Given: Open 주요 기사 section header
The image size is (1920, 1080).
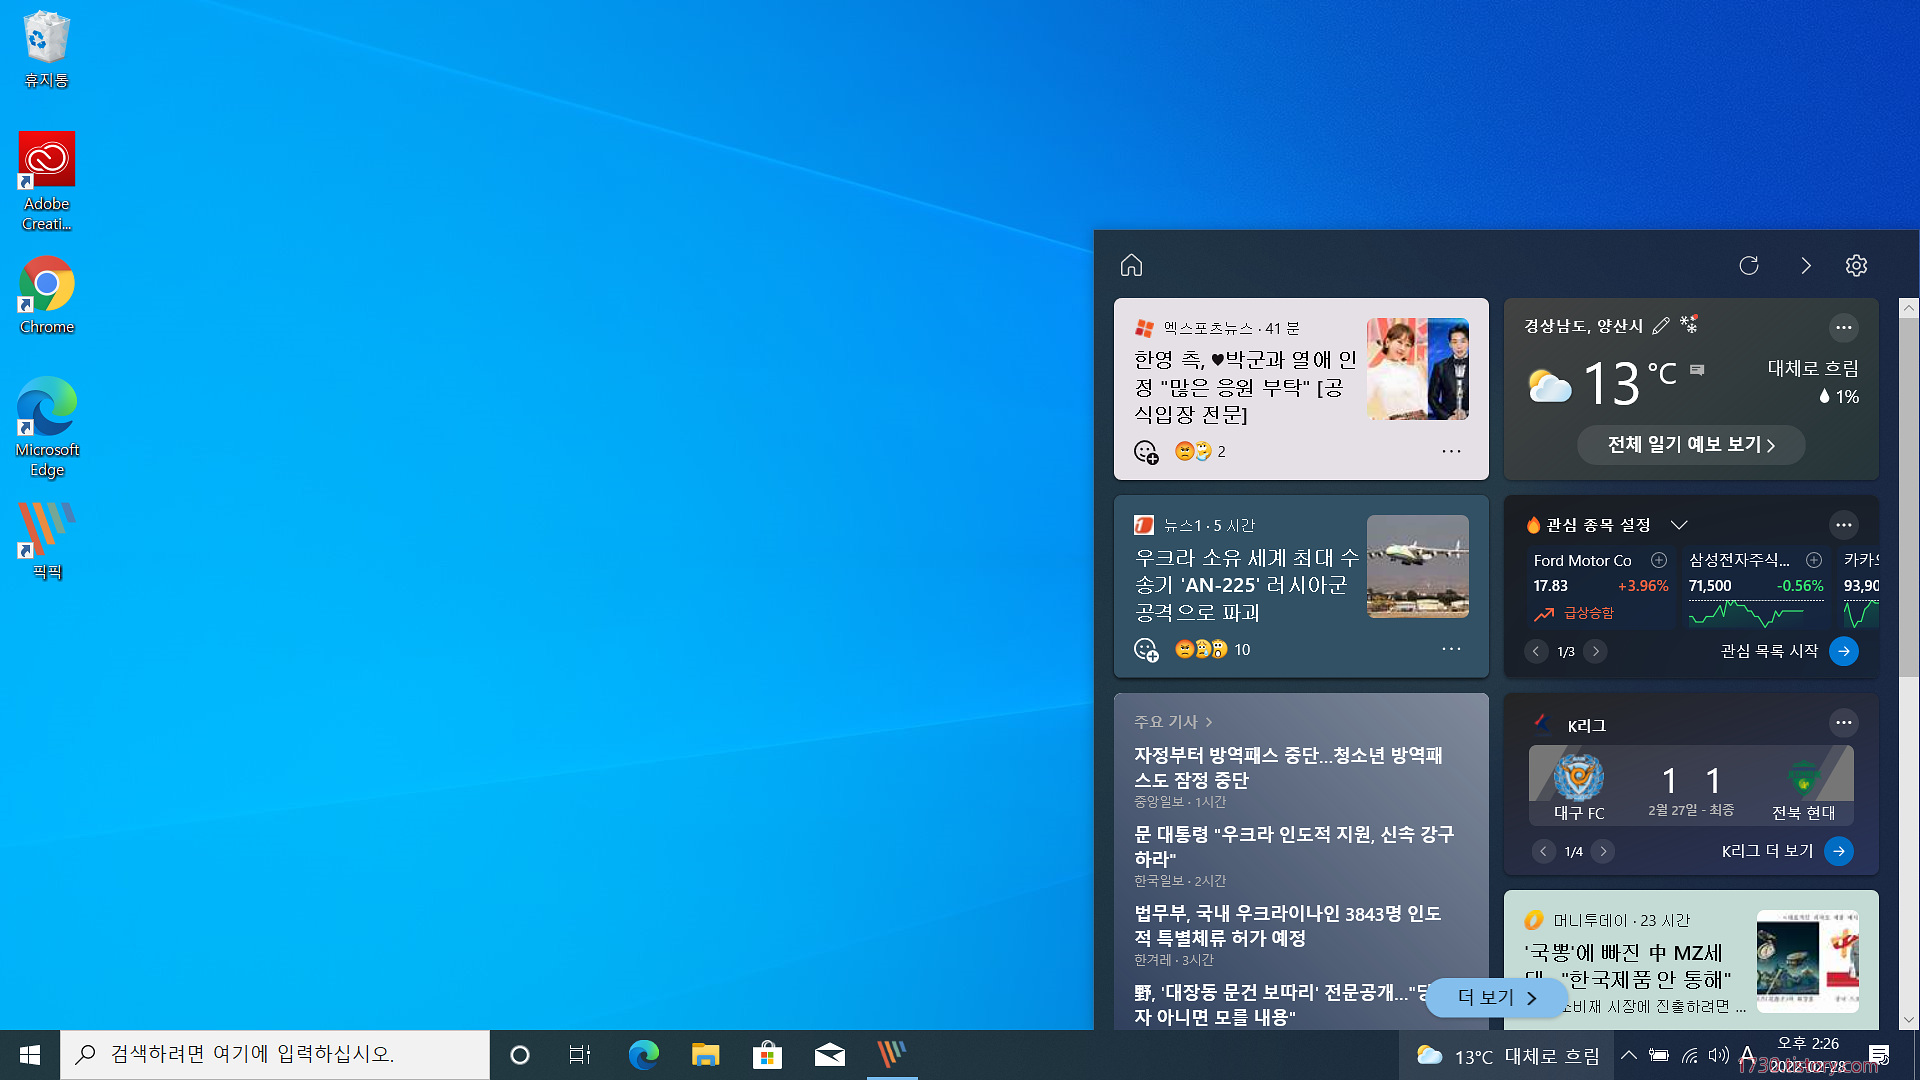Looking at the screenshot, I should [1172, 722].
